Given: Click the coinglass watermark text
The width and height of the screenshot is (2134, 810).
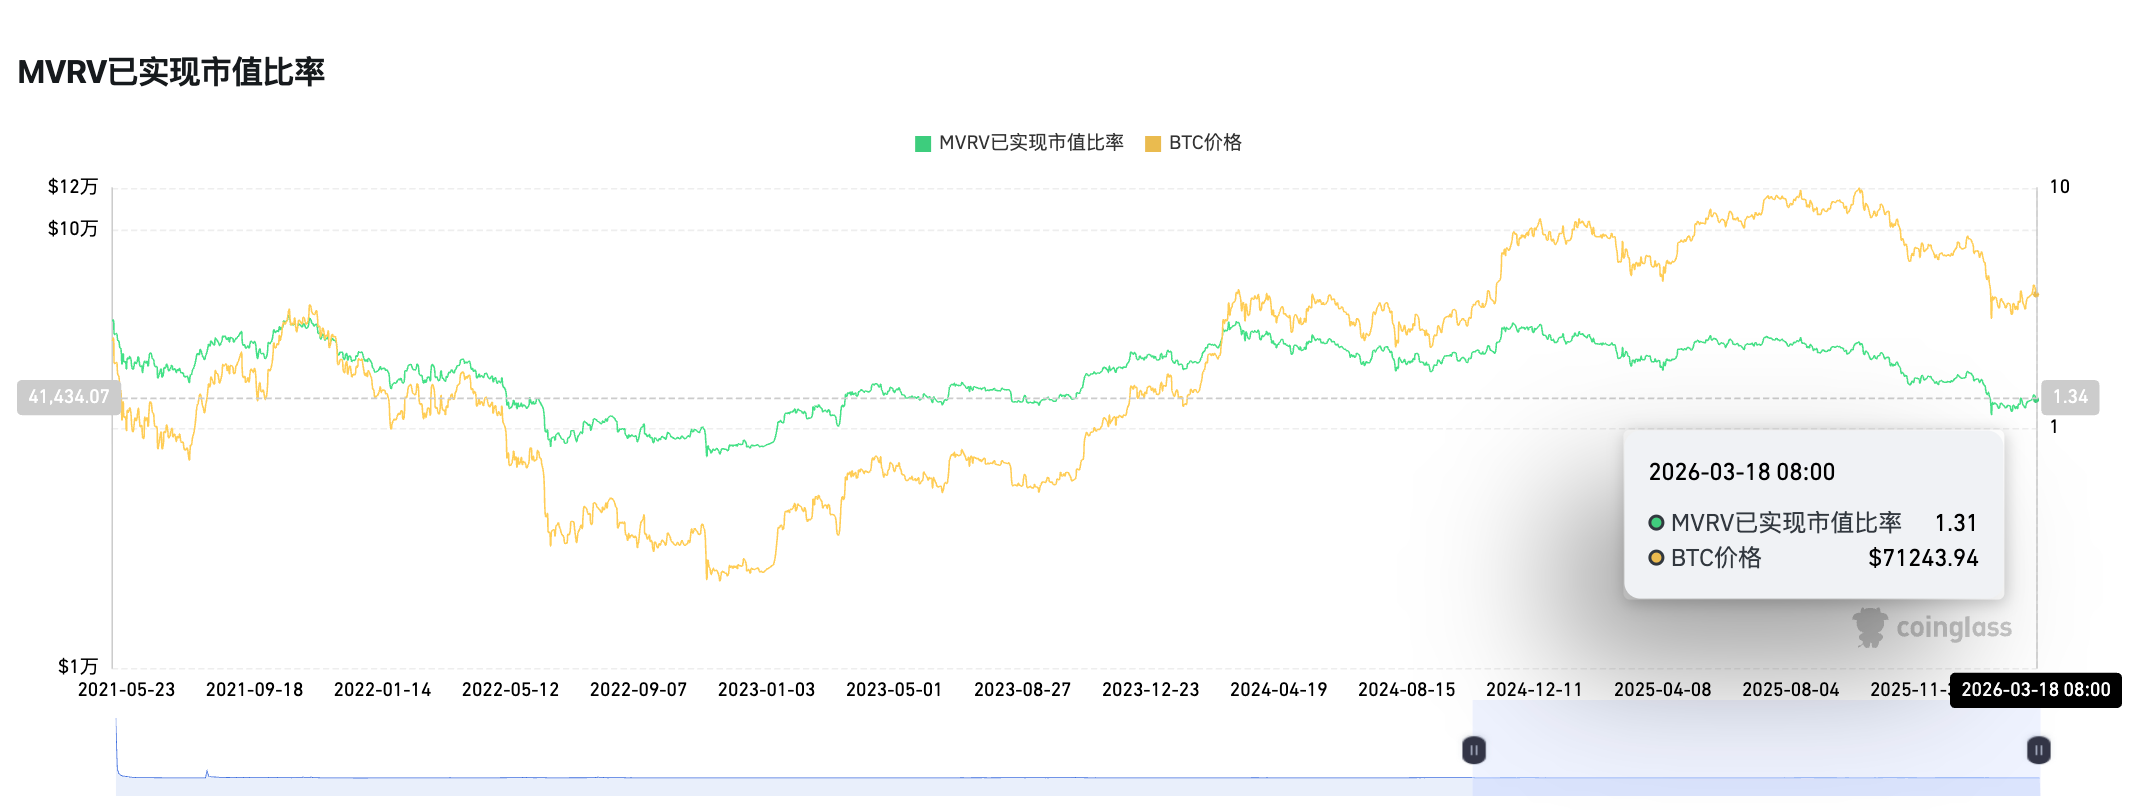Looking at the screenshot, I should (x=1953, y=628).
